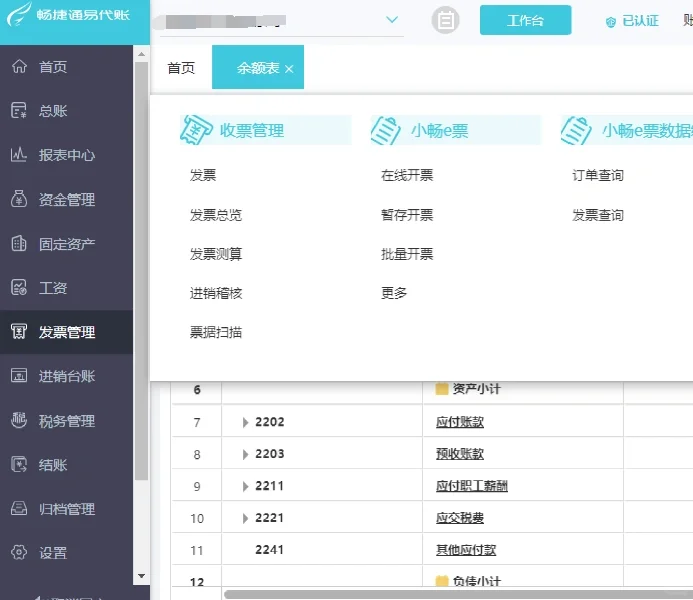This screenshot has width=693, height=600.
Task: Open the company selector dropdown arrow
Action: 392,19
